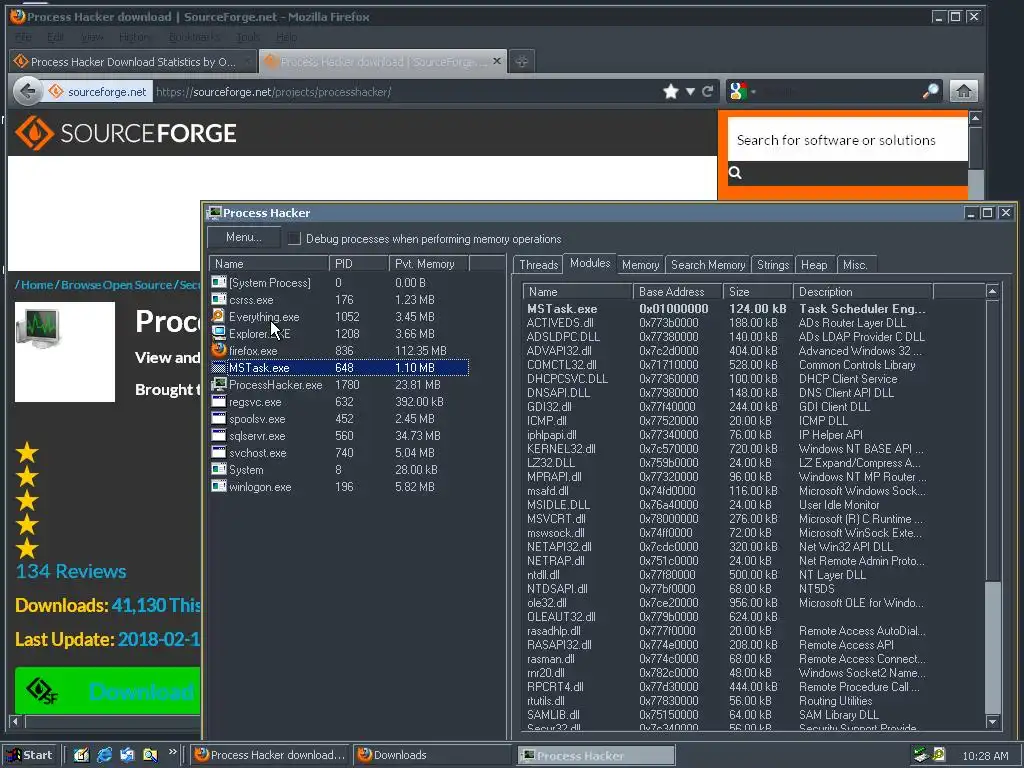Sort modules by Base Address column
This screenshot has width=1024, height=768.
coord(677,292)
